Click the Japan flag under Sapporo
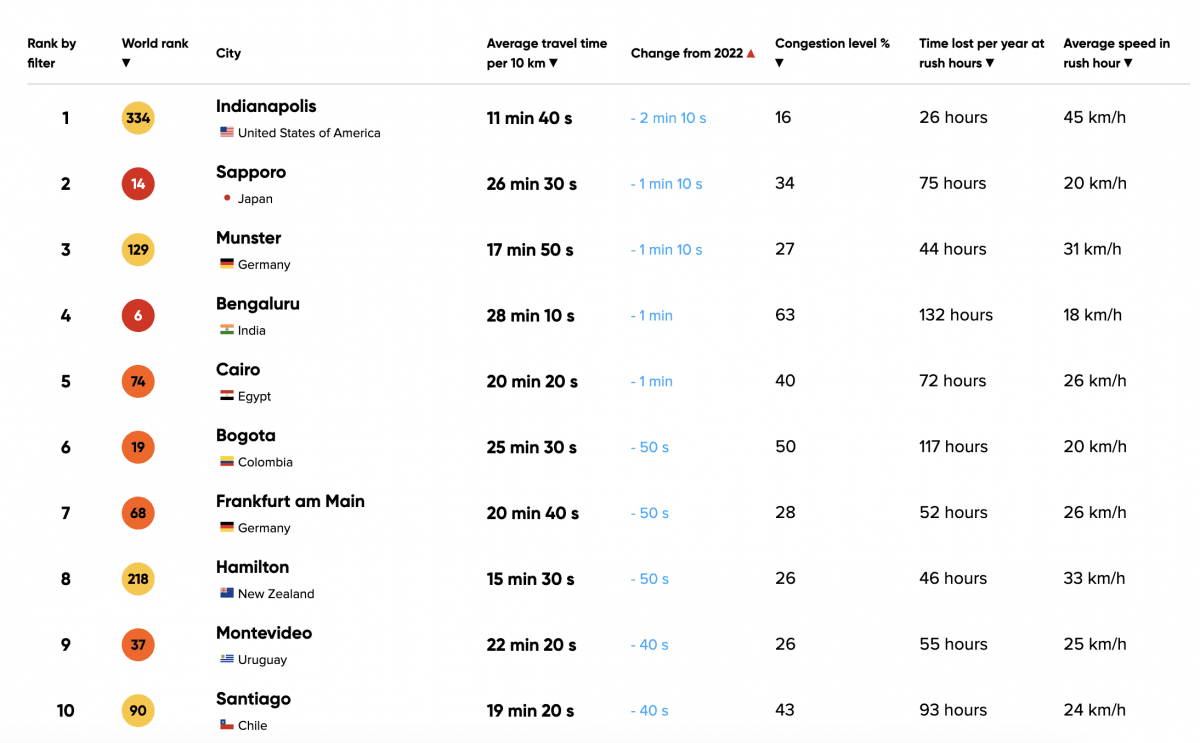The height and width of the screenshot is (743, 1200). pyautogui.click(x=229, y=198)
